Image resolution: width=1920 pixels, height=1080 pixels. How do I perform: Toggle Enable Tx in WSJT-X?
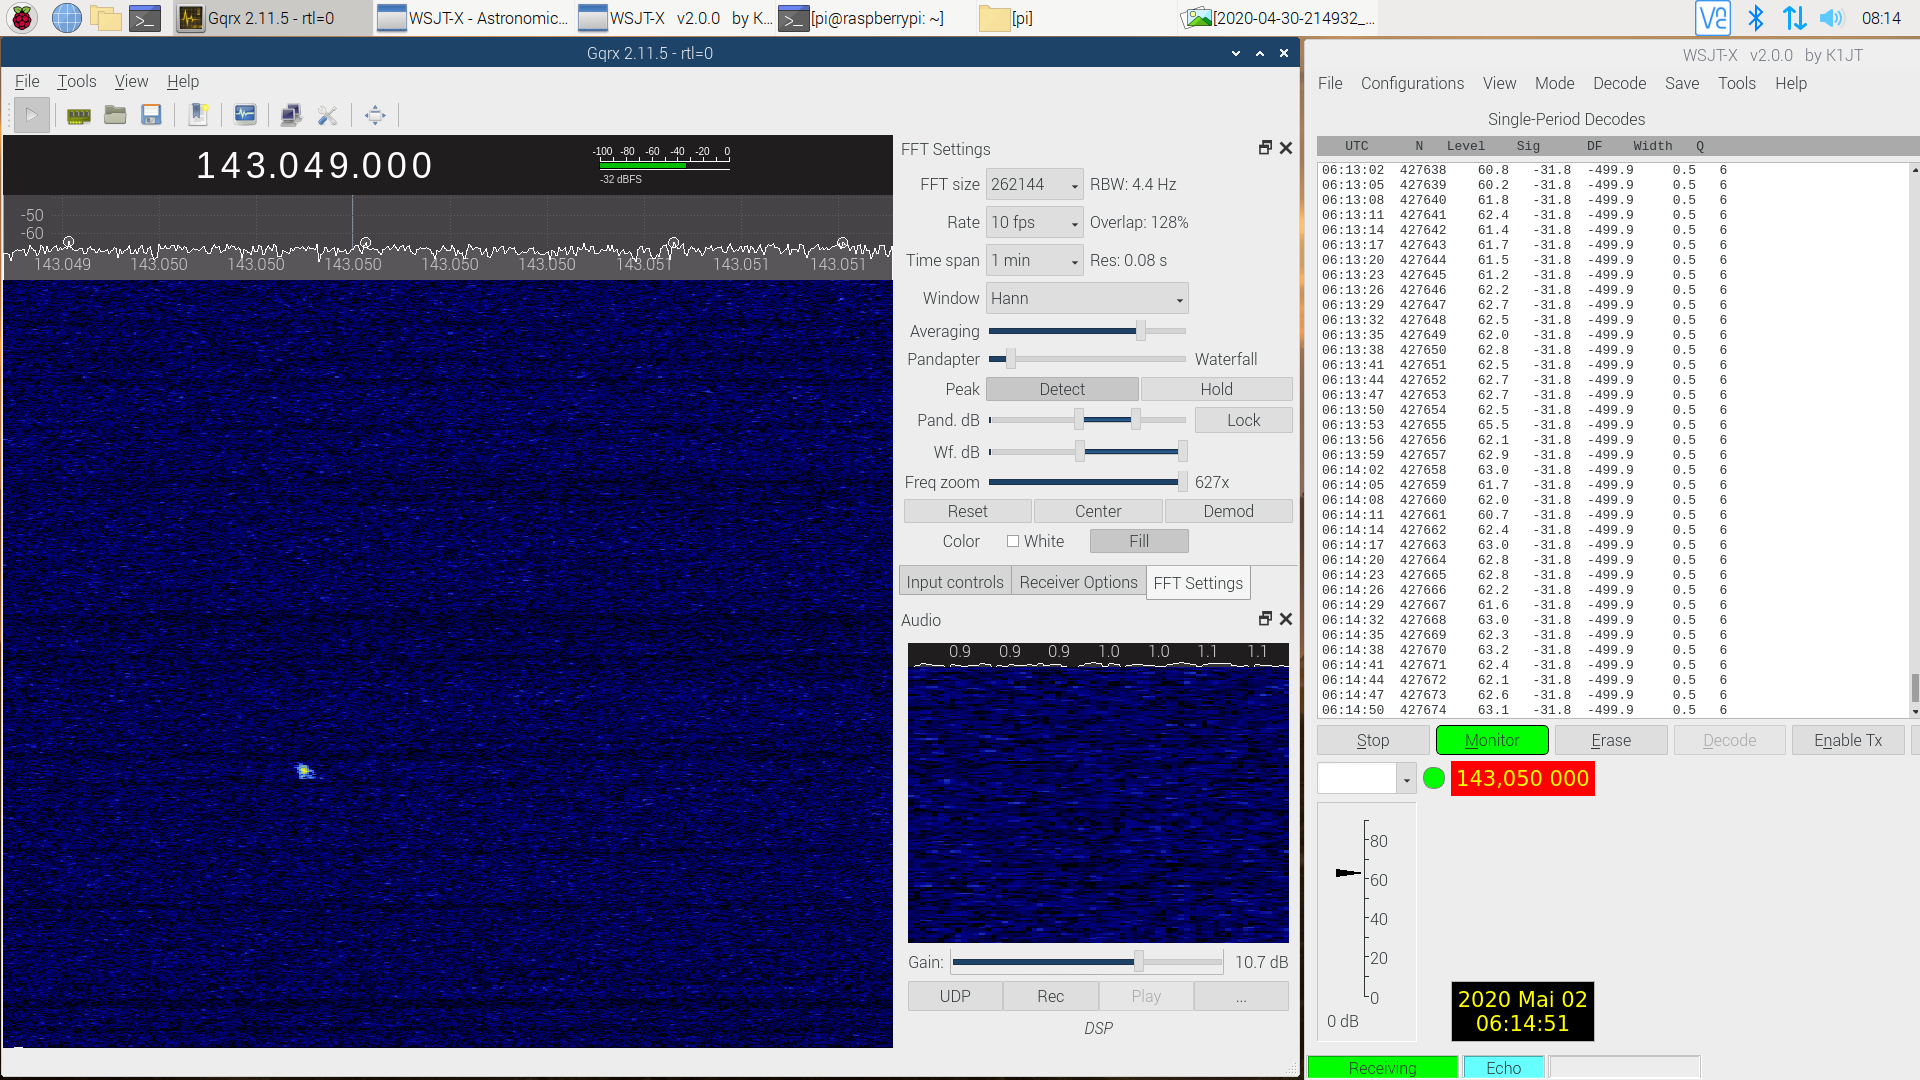[1848, 740]
